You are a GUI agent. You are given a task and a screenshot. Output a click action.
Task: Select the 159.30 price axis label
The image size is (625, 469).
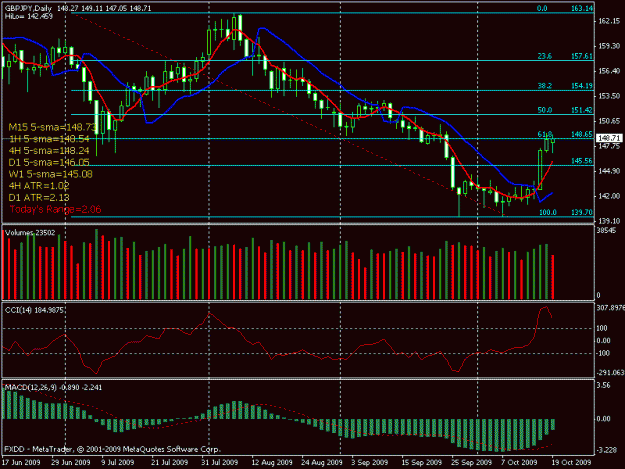pos(609,46)
